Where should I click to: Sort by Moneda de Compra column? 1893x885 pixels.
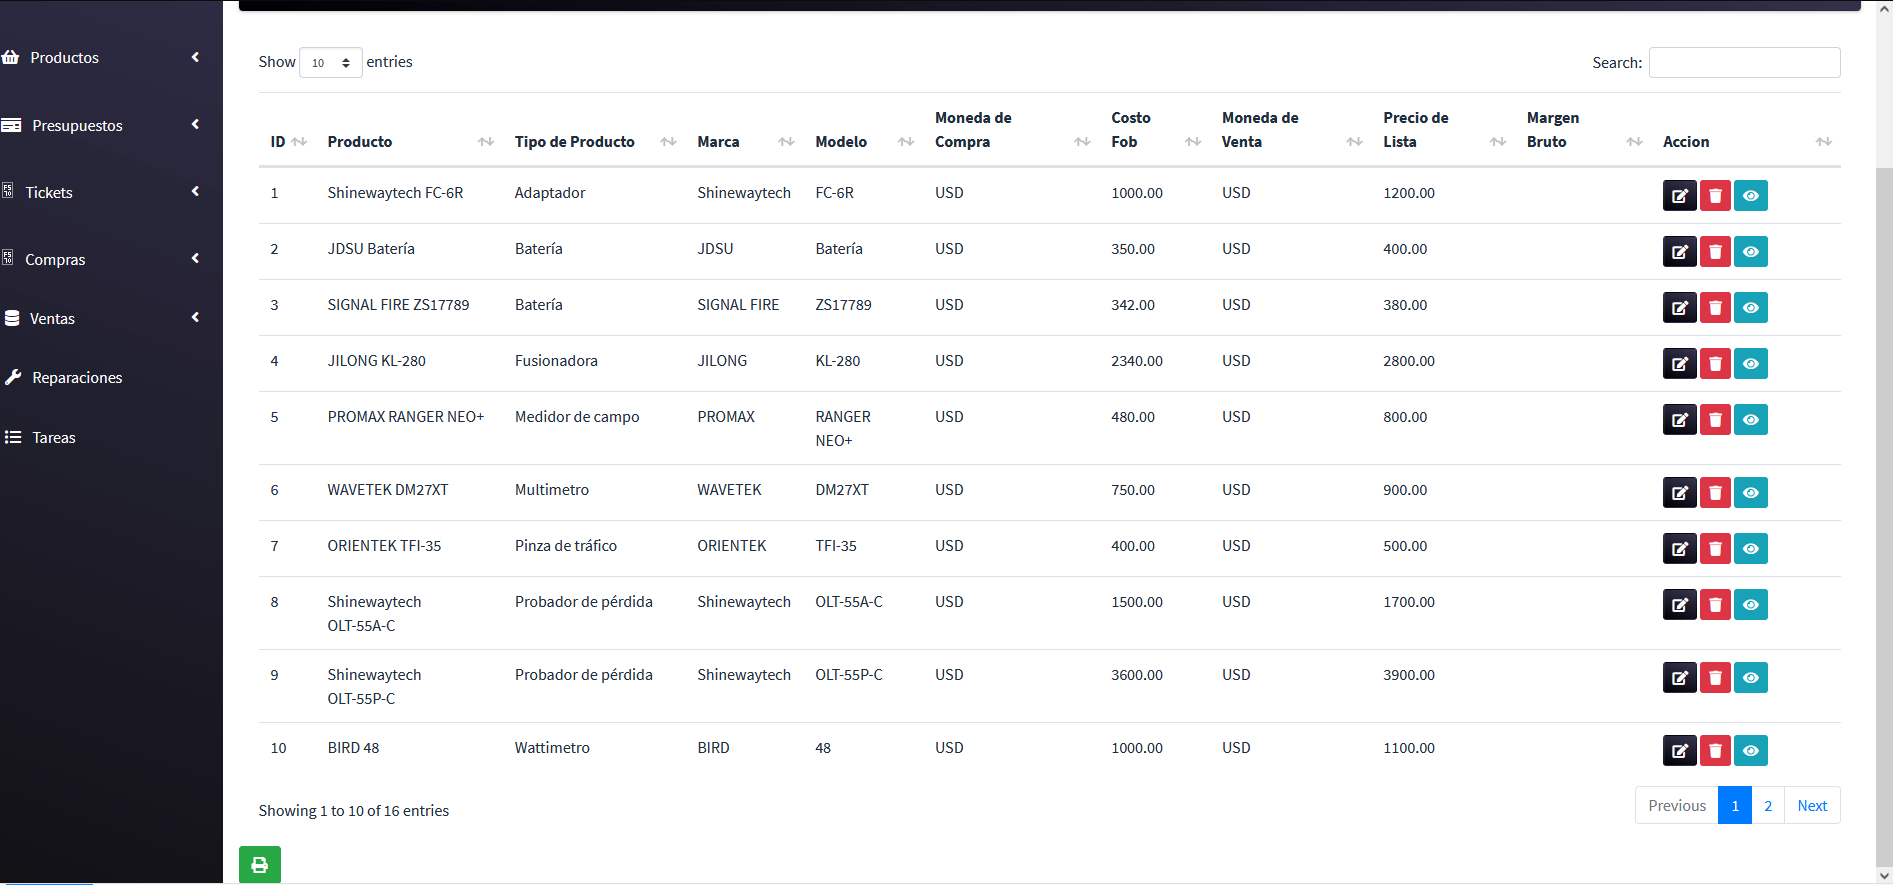[1011, 130]
